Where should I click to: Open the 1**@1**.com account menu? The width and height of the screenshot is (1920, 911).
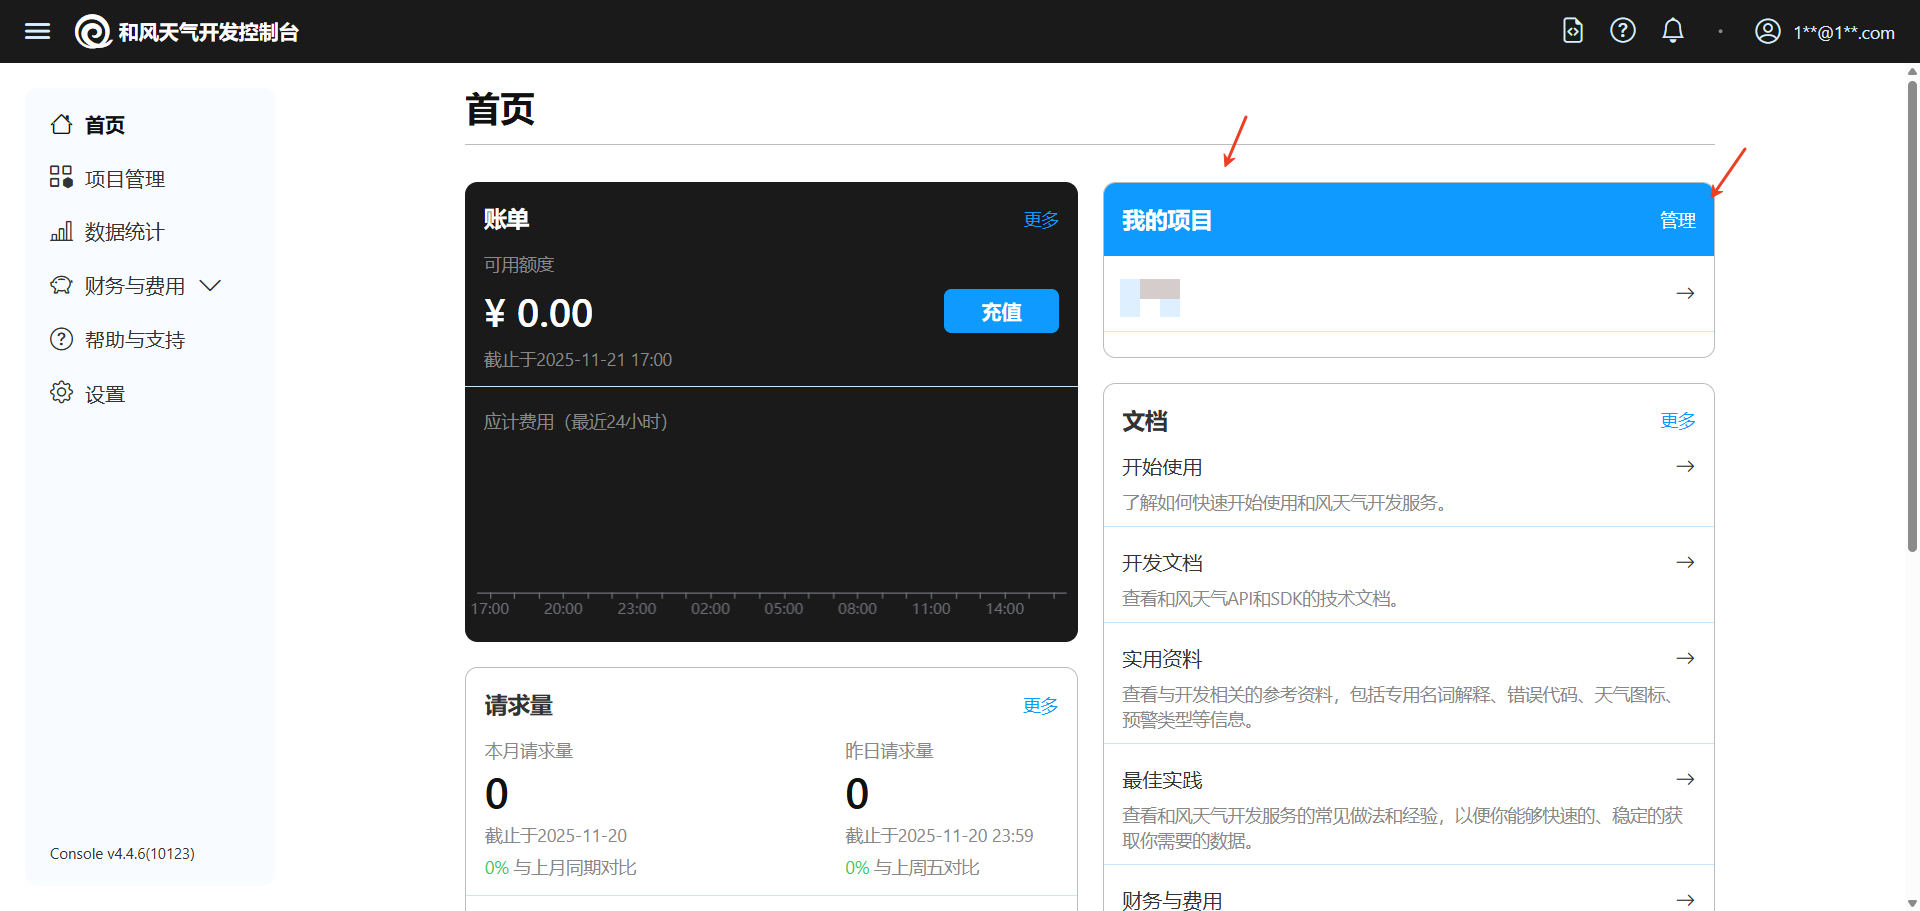(1825, 32)
